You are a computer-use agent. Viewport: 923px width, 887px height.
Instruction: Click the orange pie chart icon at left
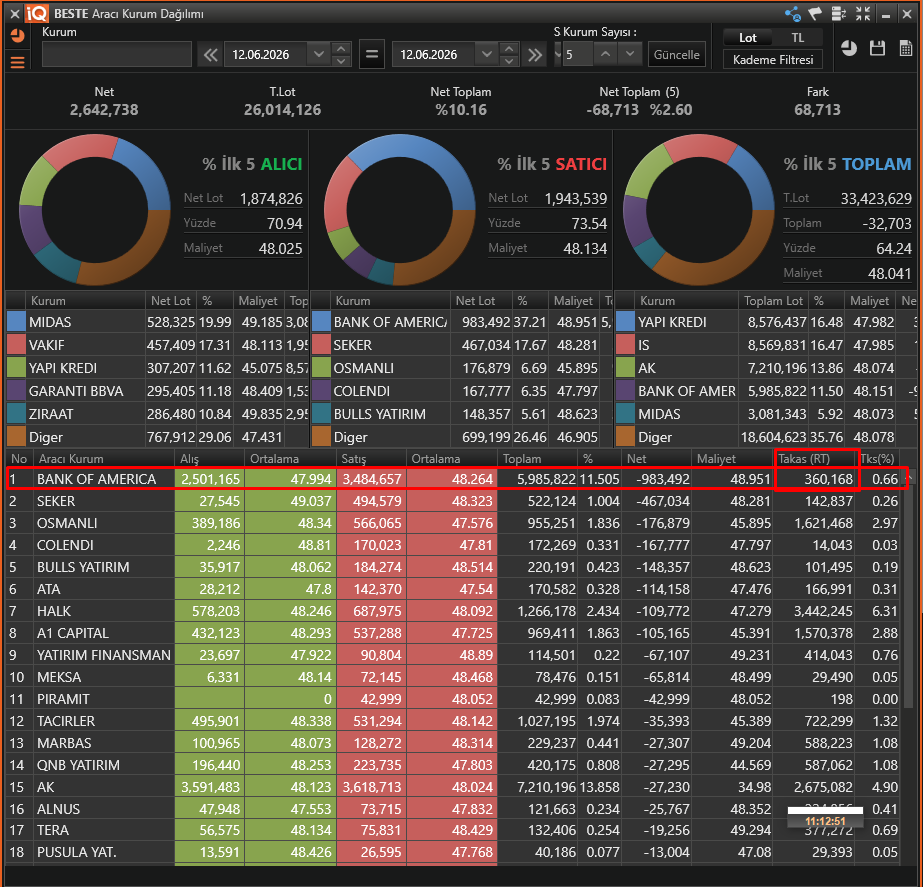tap(18, 36)
